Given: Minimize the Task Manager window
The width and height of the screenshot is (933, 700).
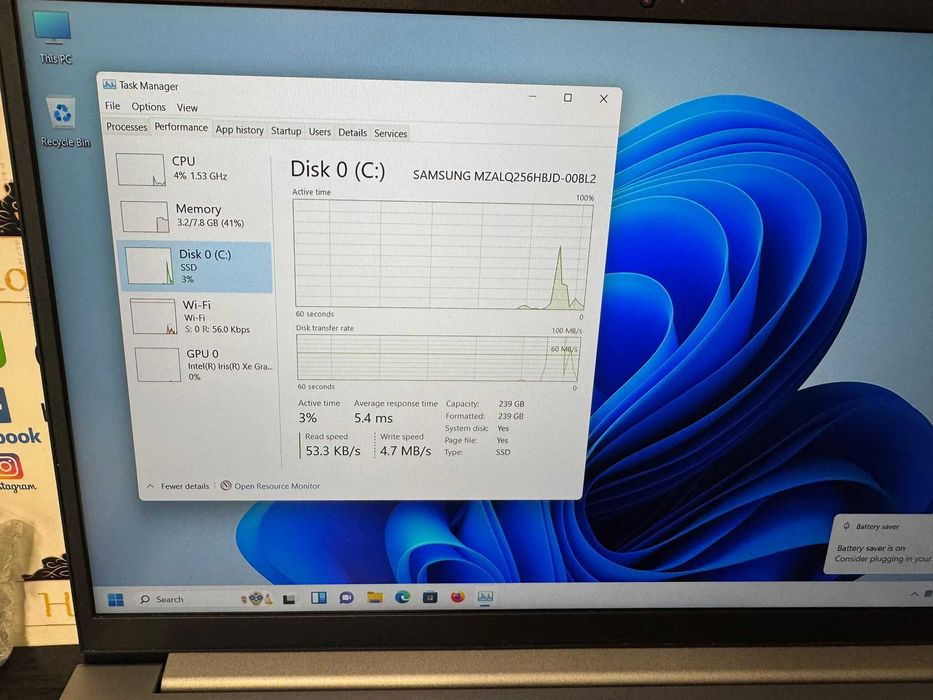Looking at the screenshot, I should (533, 96).
